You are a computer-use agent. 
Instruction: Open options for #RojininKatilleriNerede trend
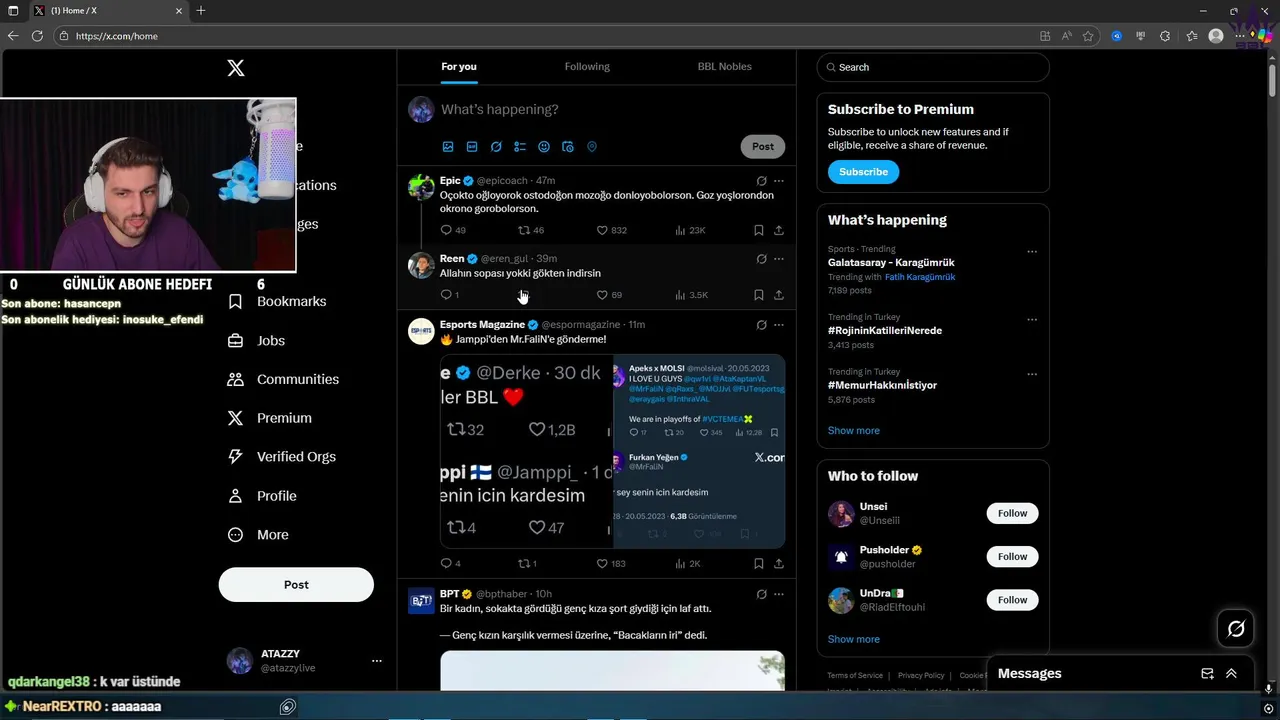pyautogui.click(x=1032, y=320)
